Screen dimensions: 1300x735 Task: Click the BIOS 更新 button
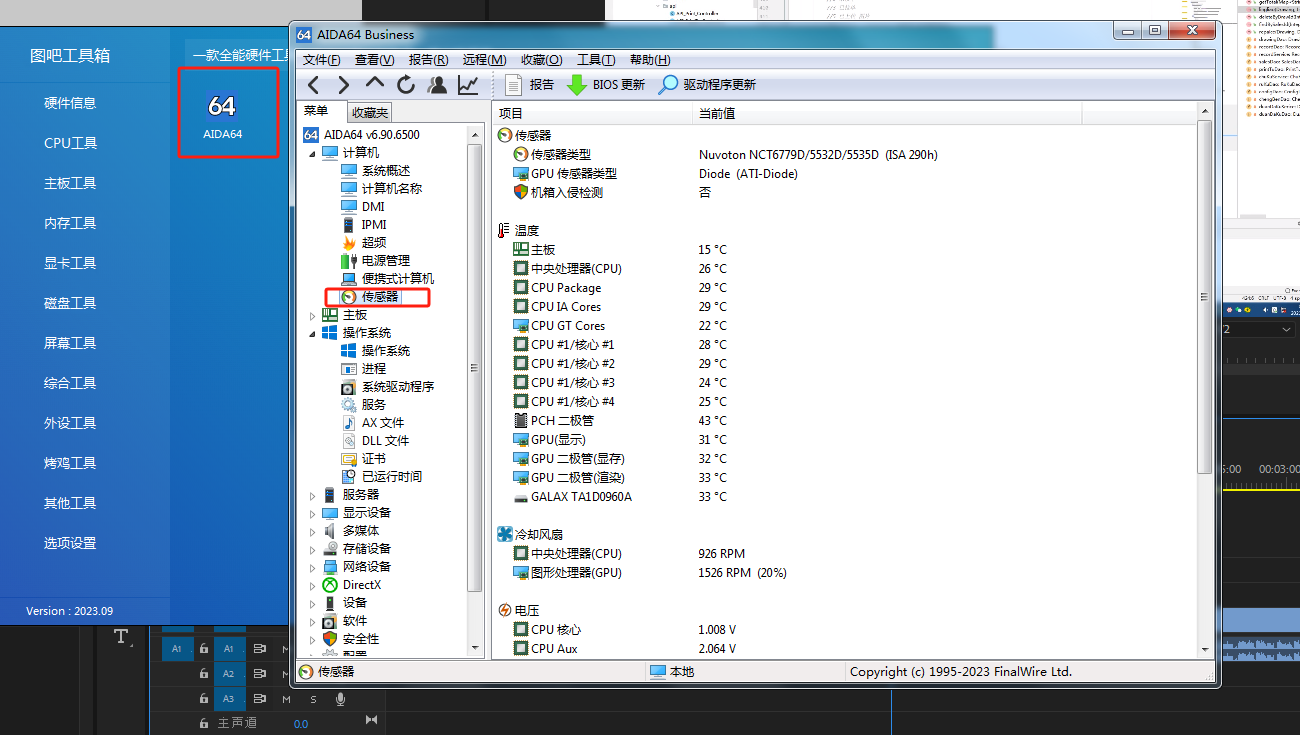point(605,85)
